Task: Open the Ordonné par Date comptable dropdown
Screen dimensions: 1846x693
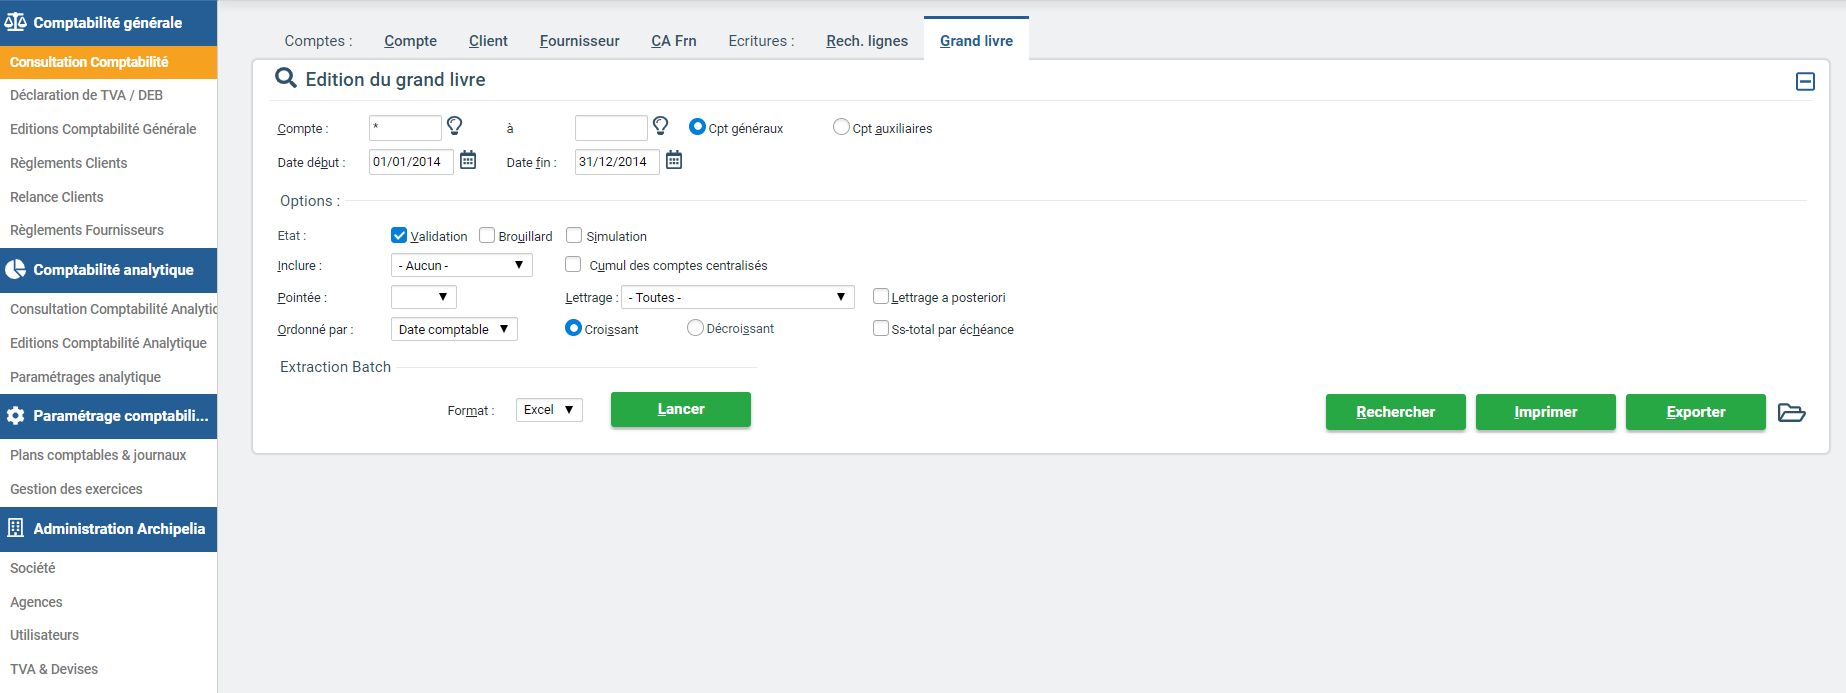Action: (453, 329)
